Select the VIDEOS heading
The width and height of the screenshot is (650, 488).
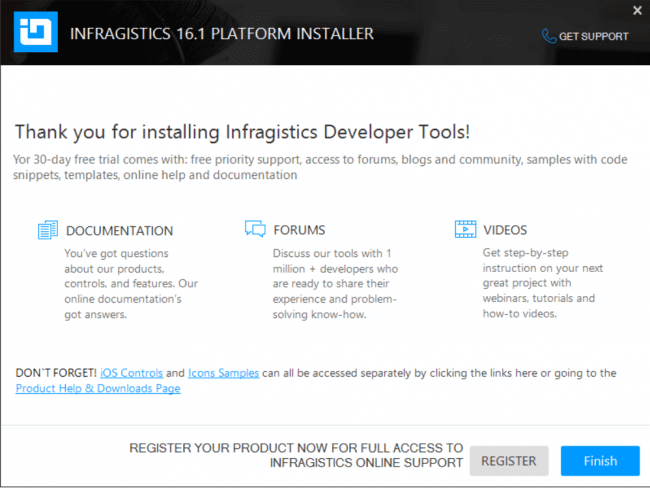(505, 230)
